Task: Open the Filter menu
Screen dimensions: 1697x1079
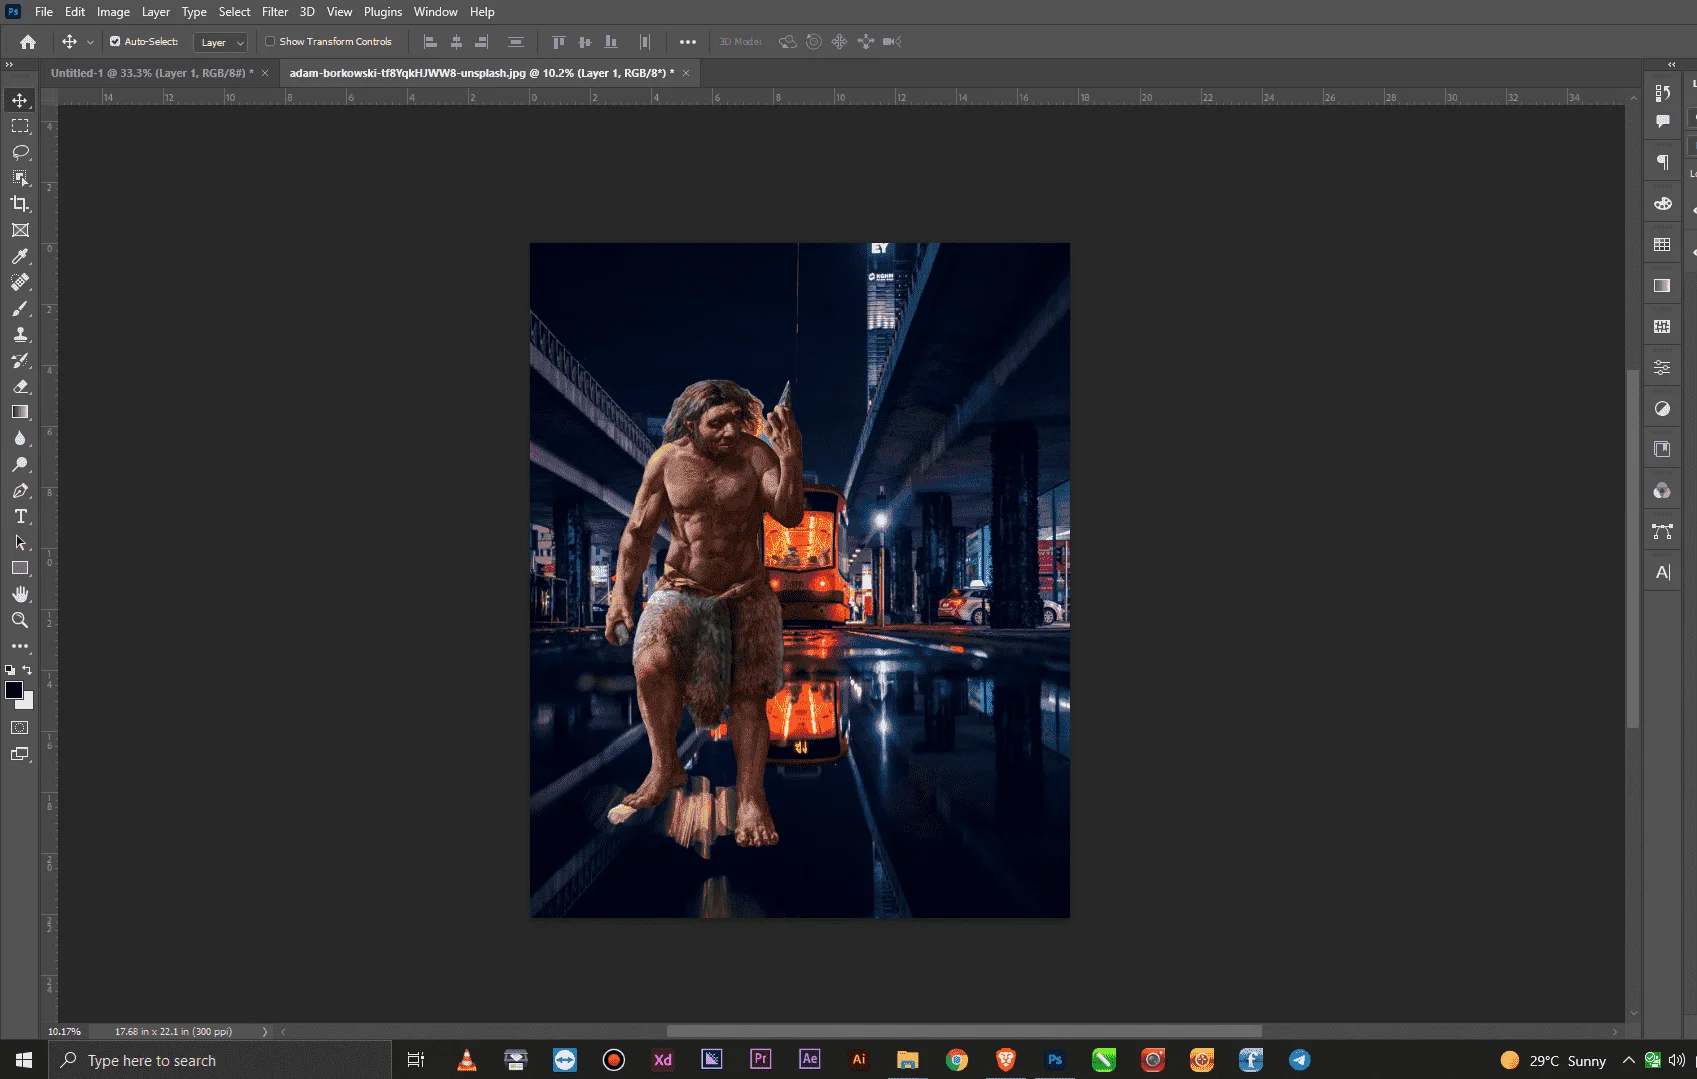Action: point(275,12)
